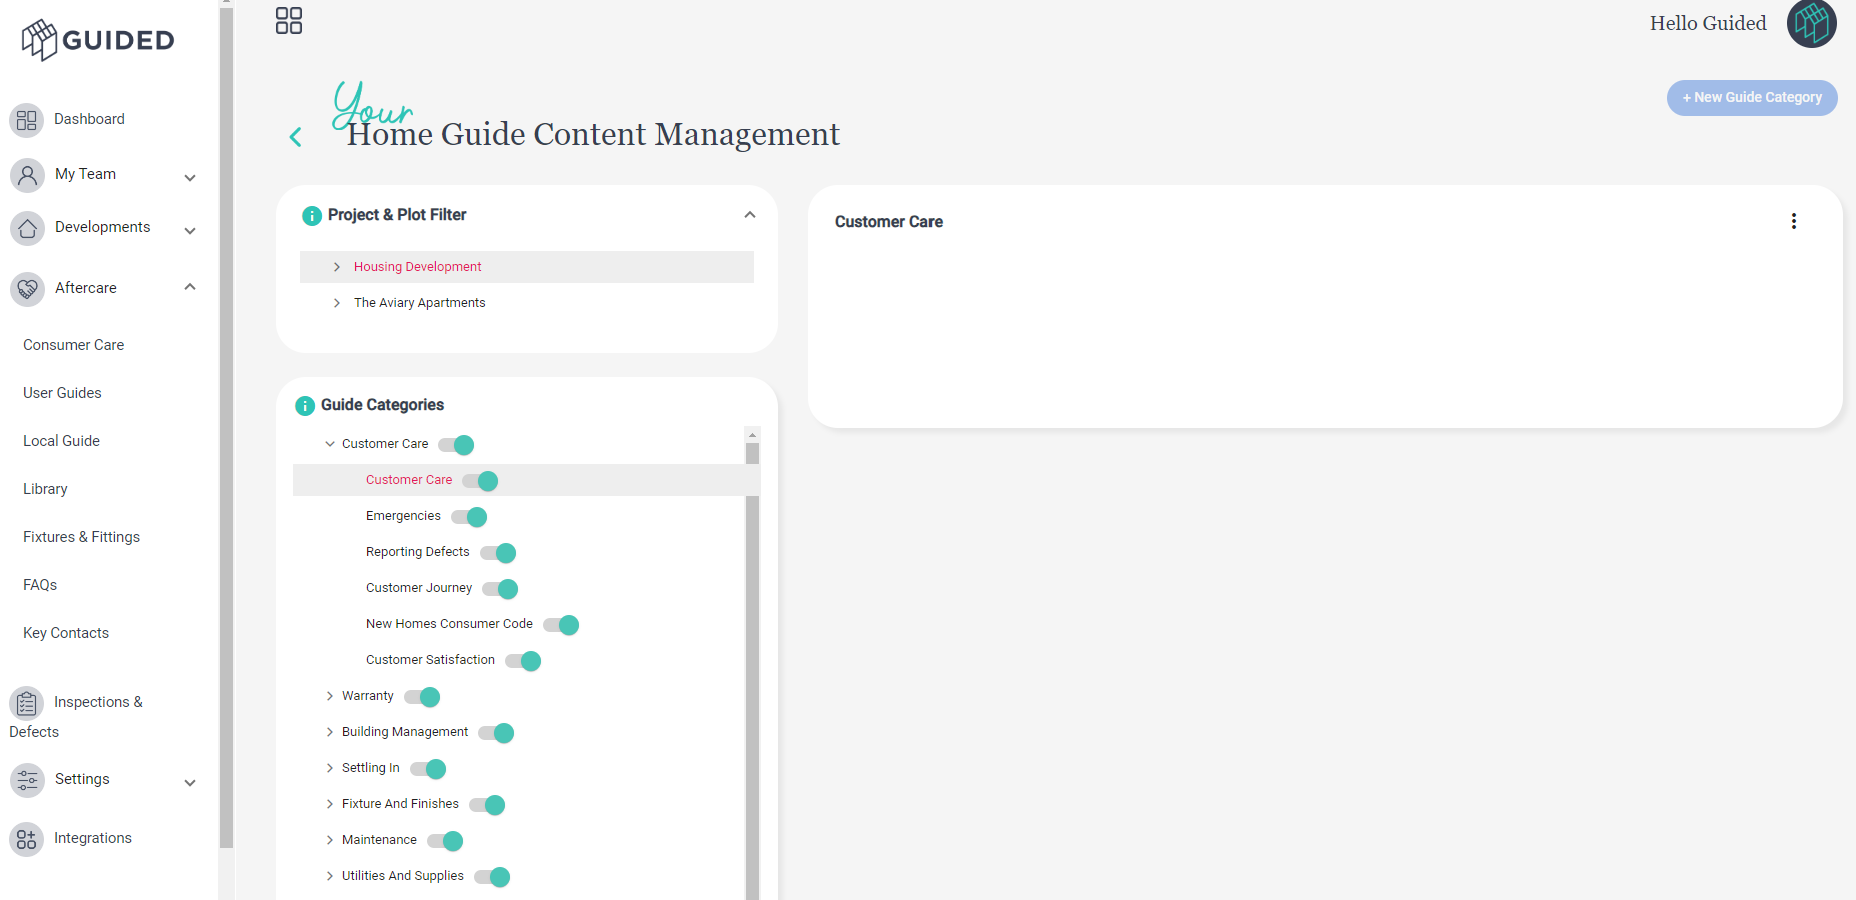Image resolution: width=1856 pixels, height=900 pixels.
Task: Open the Customer Care three-dot options menu
Action: click(1794, 221)
